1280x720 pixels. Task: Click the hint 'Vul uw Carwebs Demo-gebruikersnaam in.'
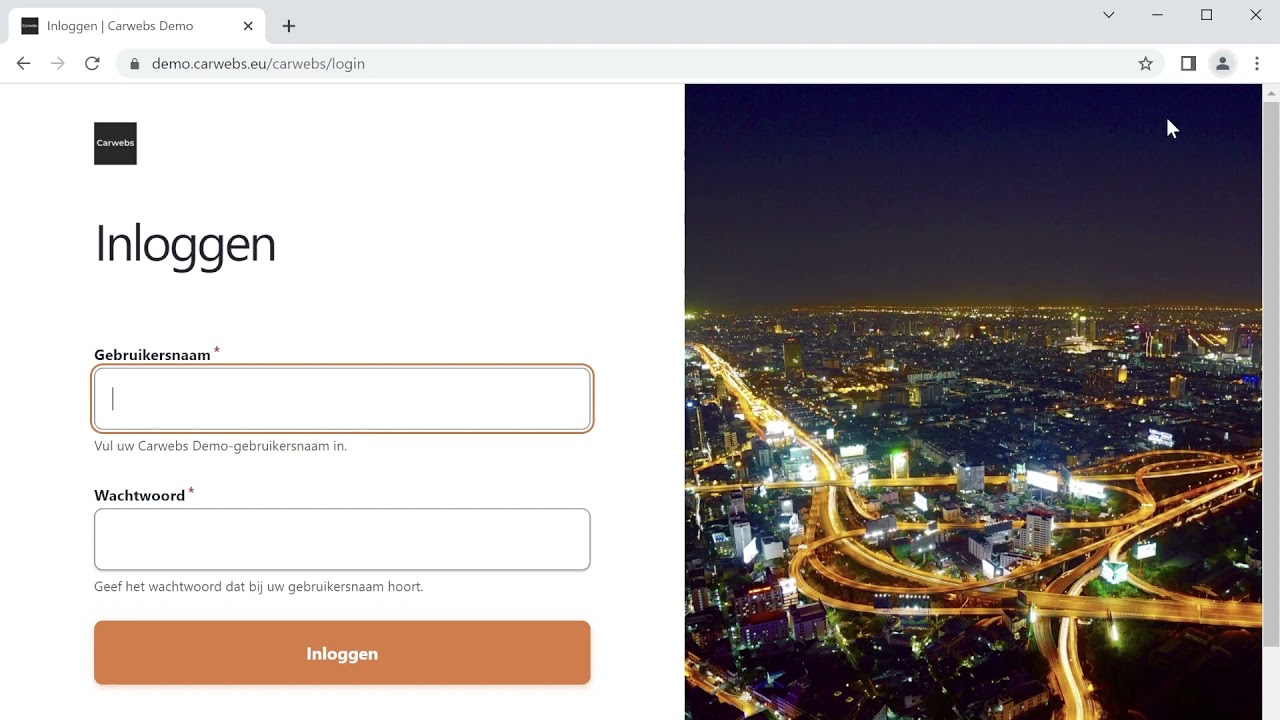(x=221, y=446)
